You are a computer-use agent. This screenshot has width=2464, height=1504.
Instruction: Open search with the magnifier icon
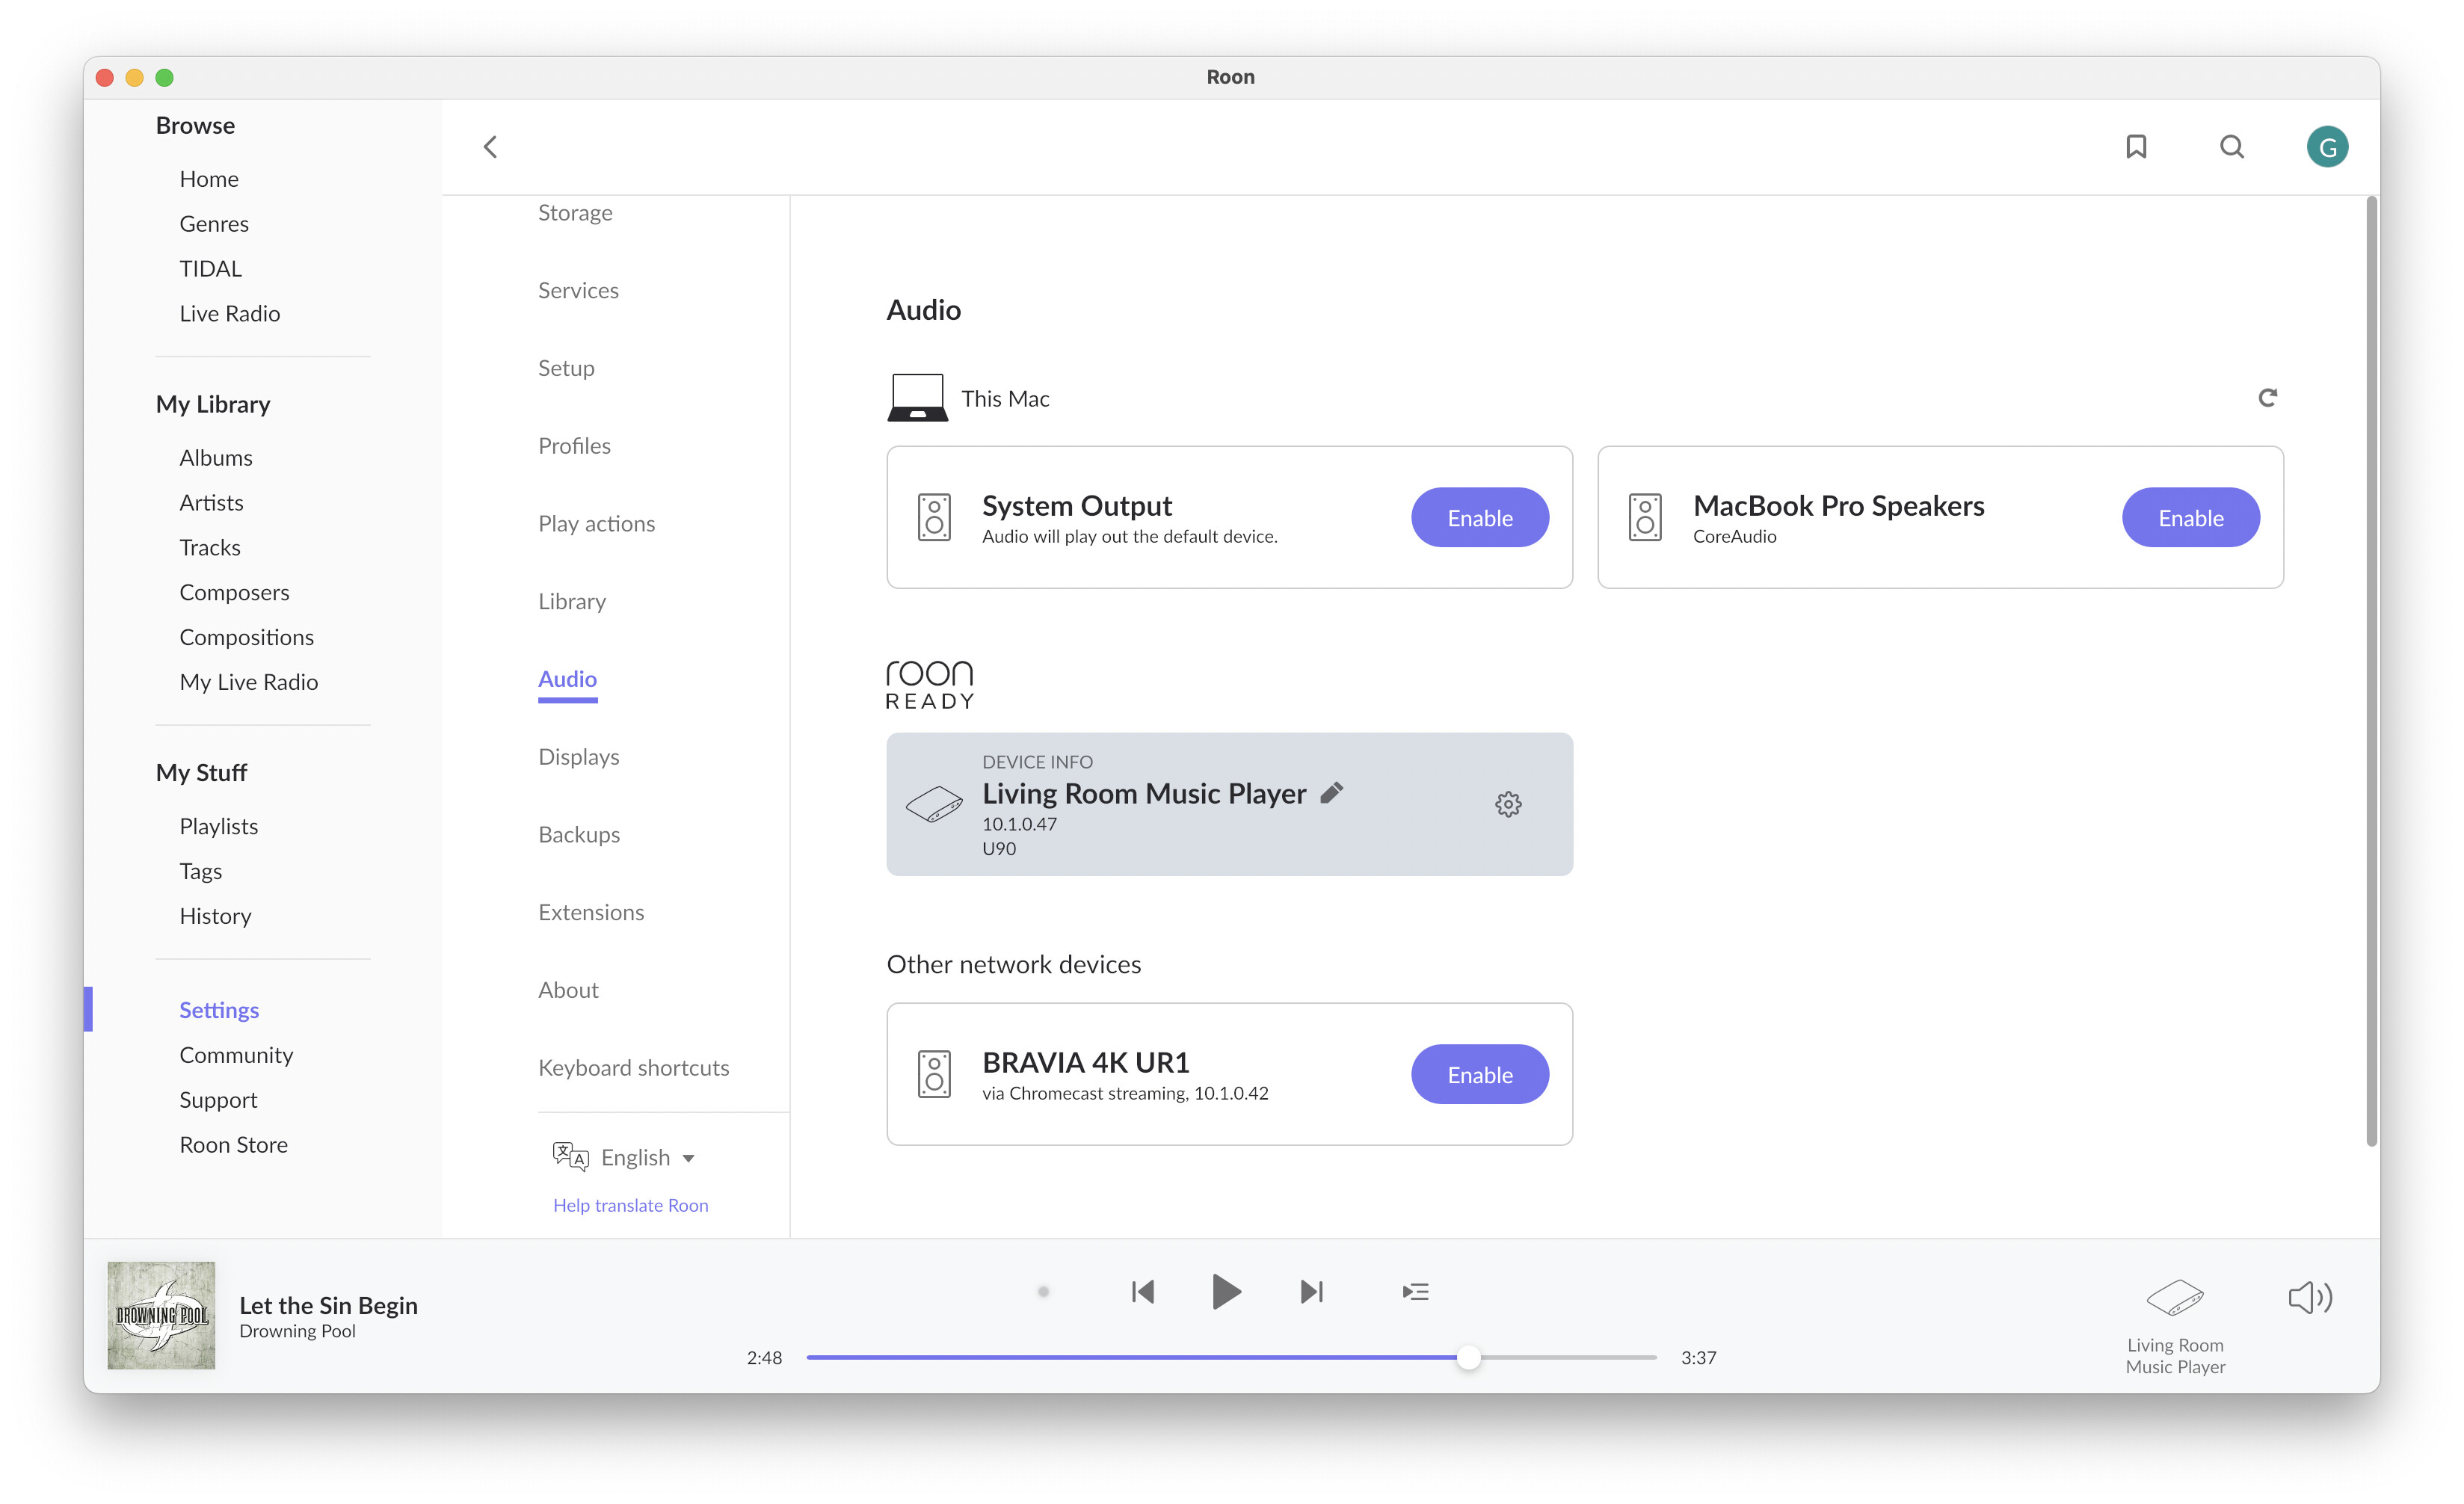(x=2232, y=147)
